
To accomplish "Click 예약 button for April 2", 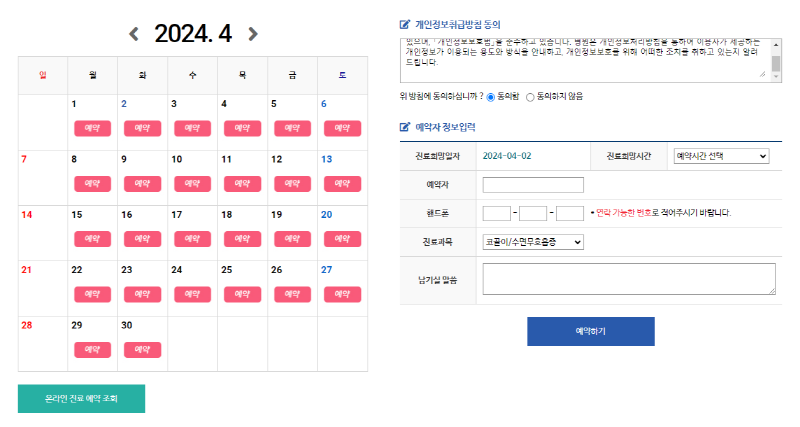I will tap(142, 129).
